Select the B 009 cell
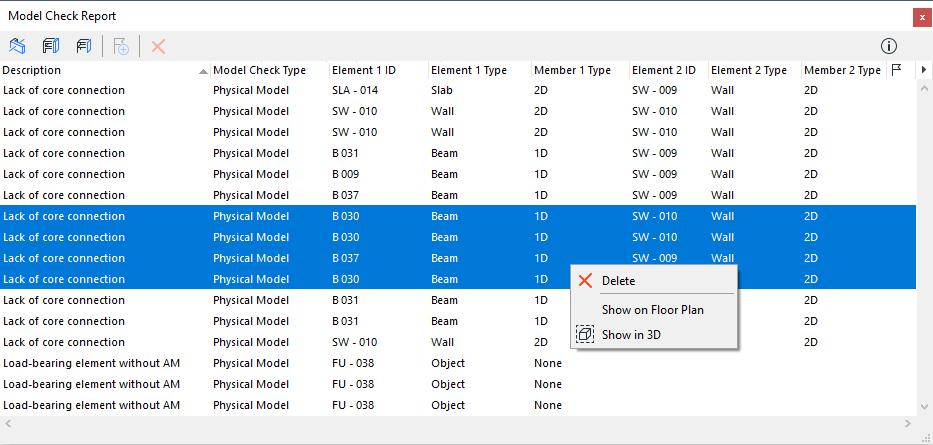This screenshot has width=933, height=445. (346, 174)
